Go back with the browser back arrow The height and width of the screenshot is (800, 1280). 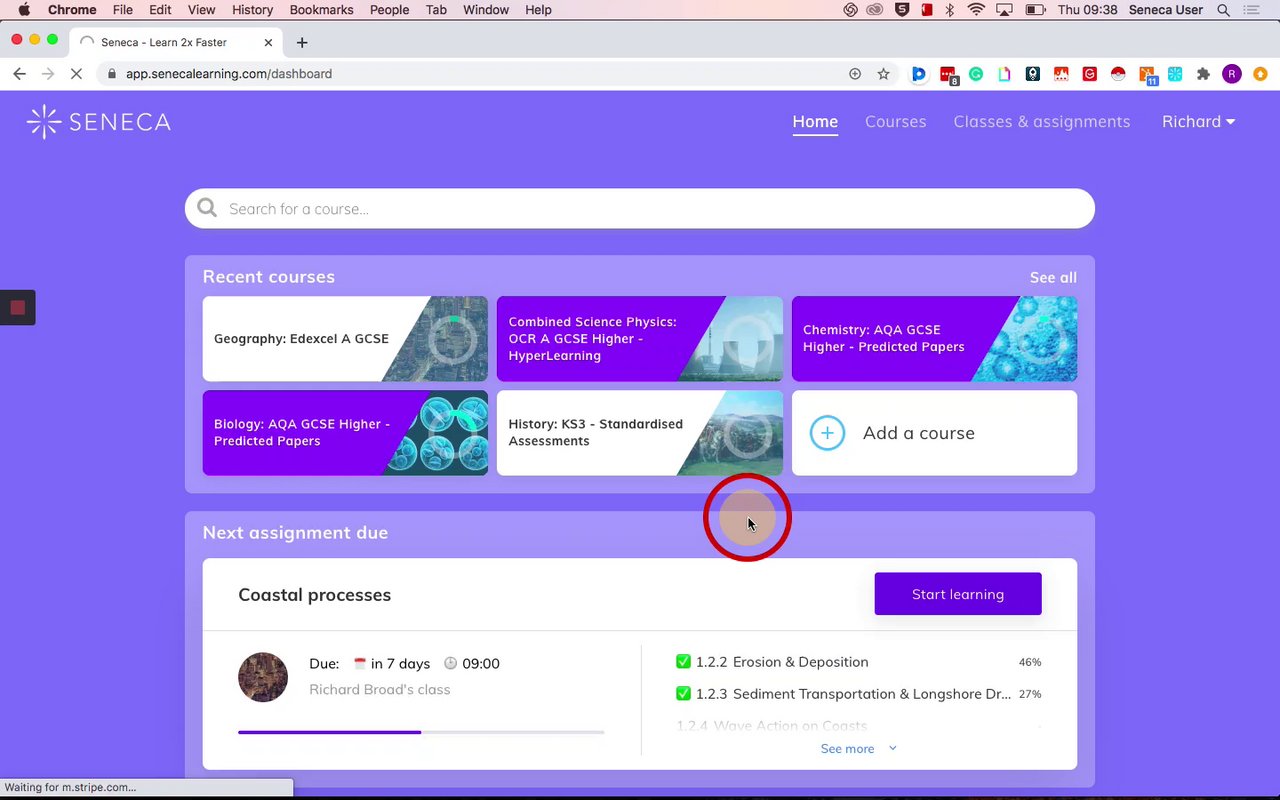click(19, 74)
